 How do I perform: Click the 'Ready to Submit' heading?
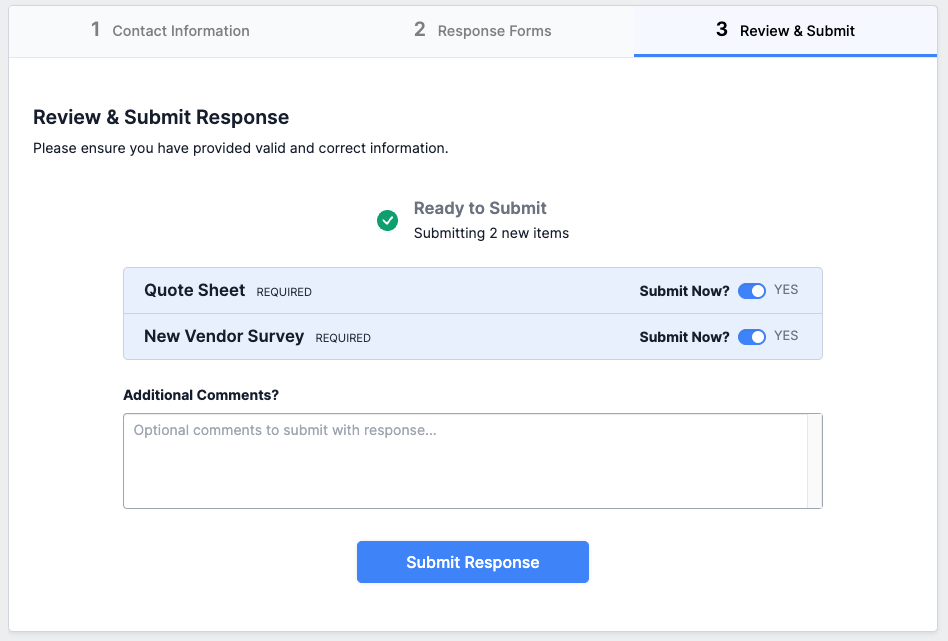pos(480,208)
